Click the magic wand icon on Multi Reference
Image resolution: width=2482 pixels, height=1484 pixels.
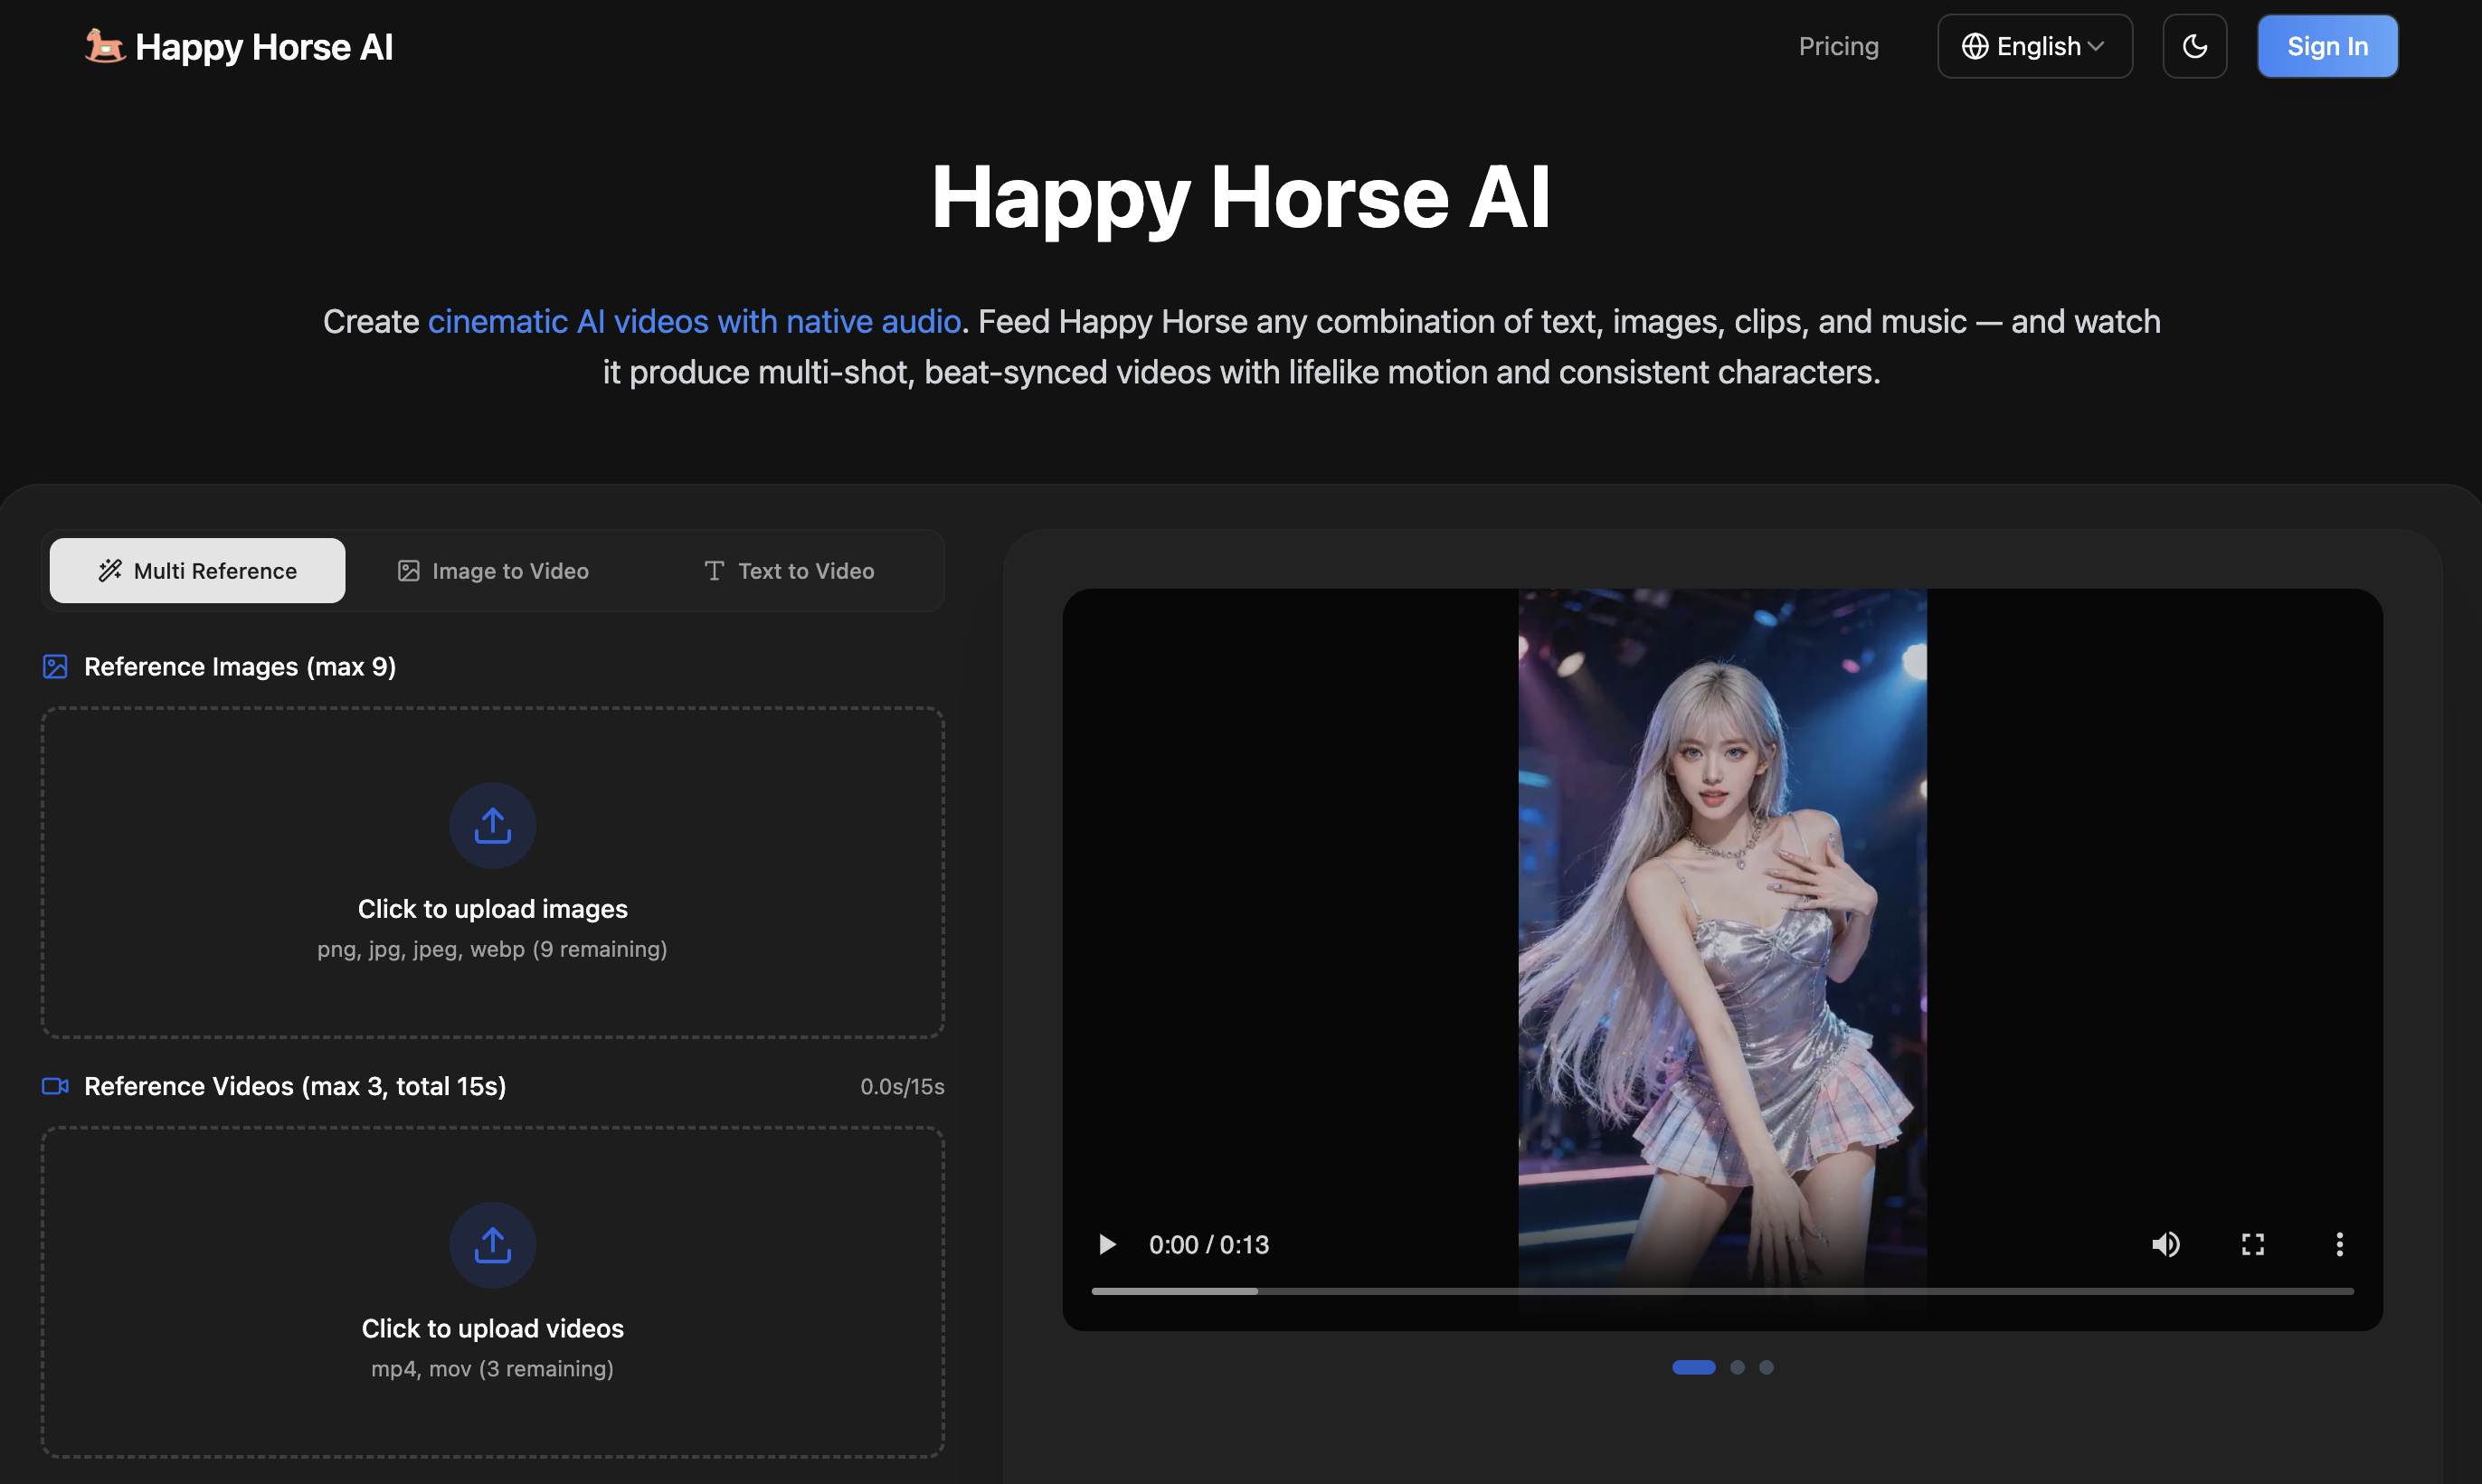click(109, 570)
